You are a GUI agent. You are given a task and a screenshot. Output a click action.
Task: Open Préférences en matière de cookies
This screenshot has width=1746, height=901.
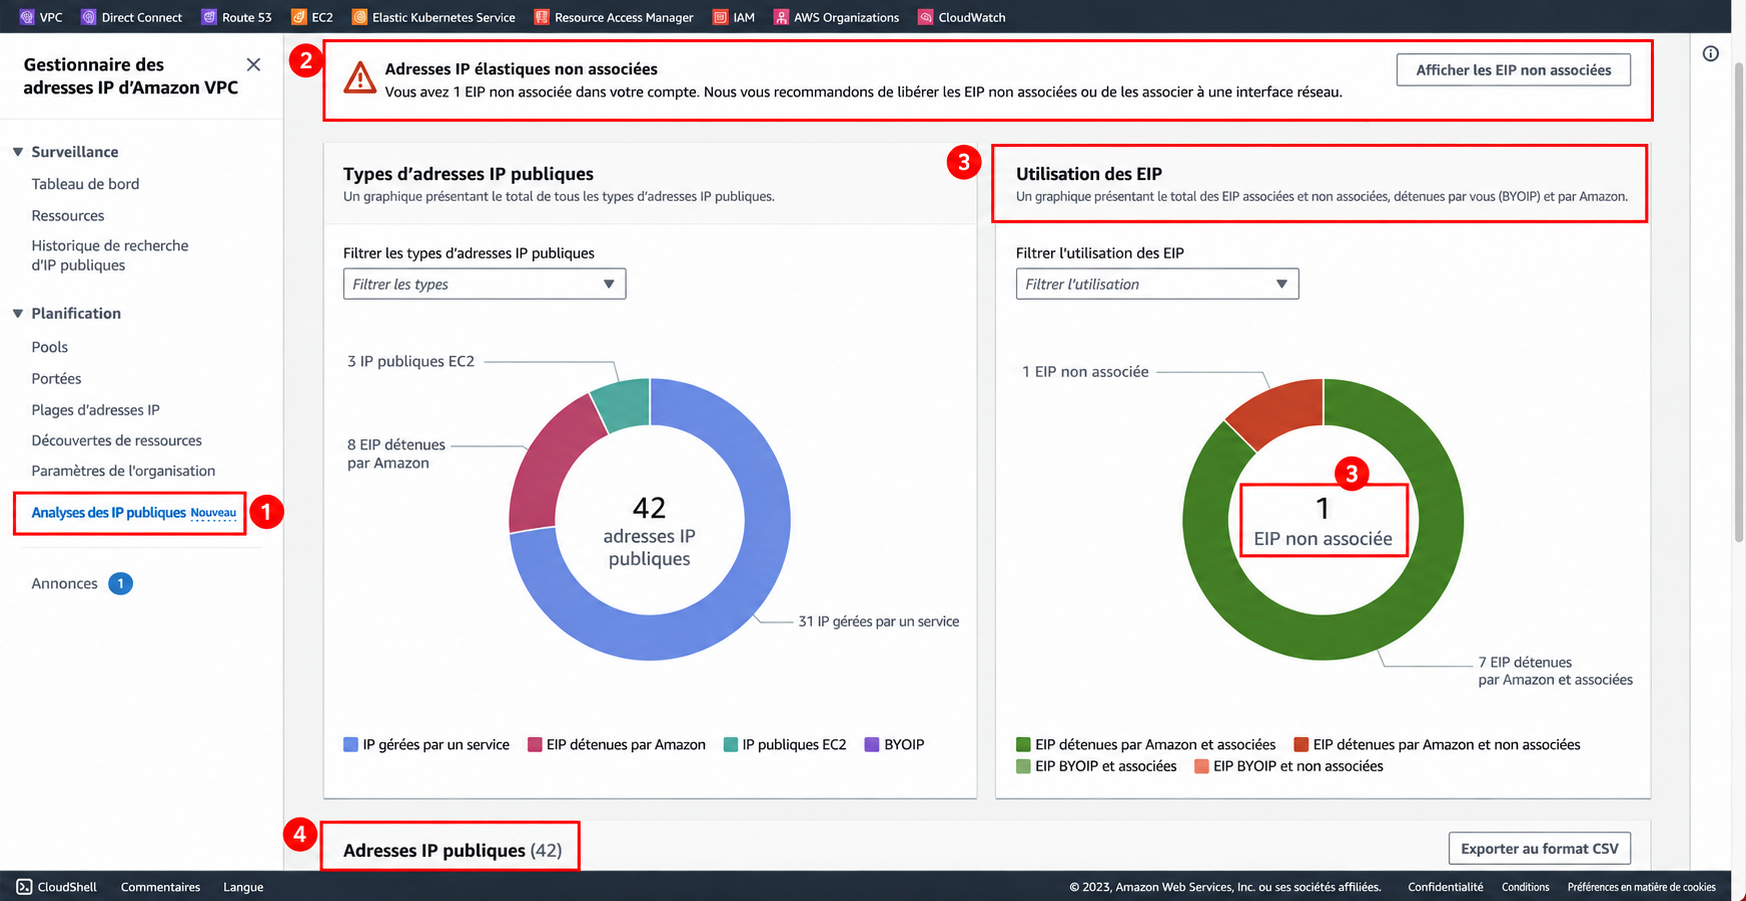click(x=1641, y=887)
